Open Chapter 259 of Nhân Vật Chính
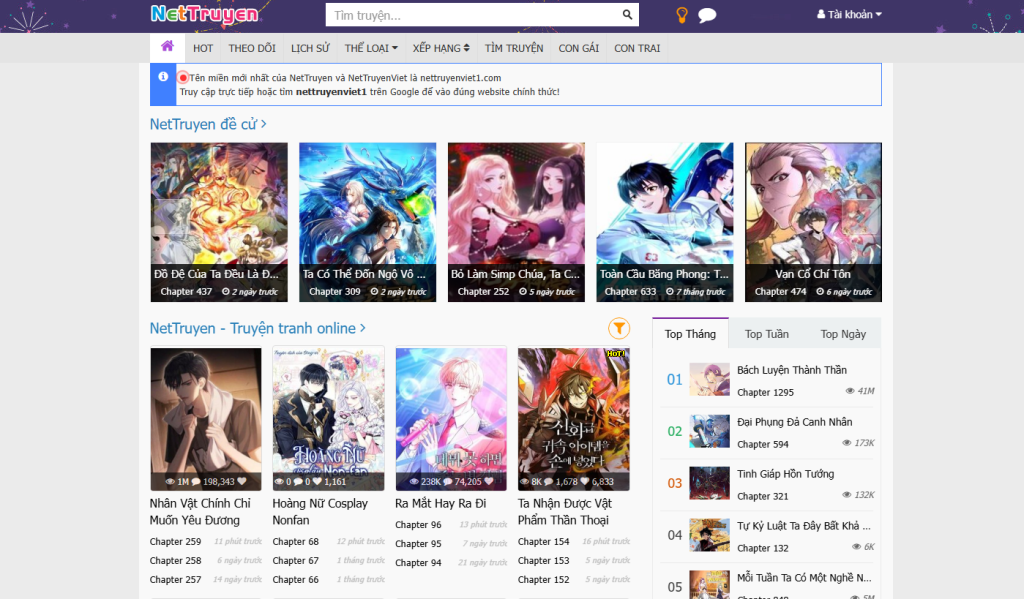Screen dimensions: 1024x599 175,542
